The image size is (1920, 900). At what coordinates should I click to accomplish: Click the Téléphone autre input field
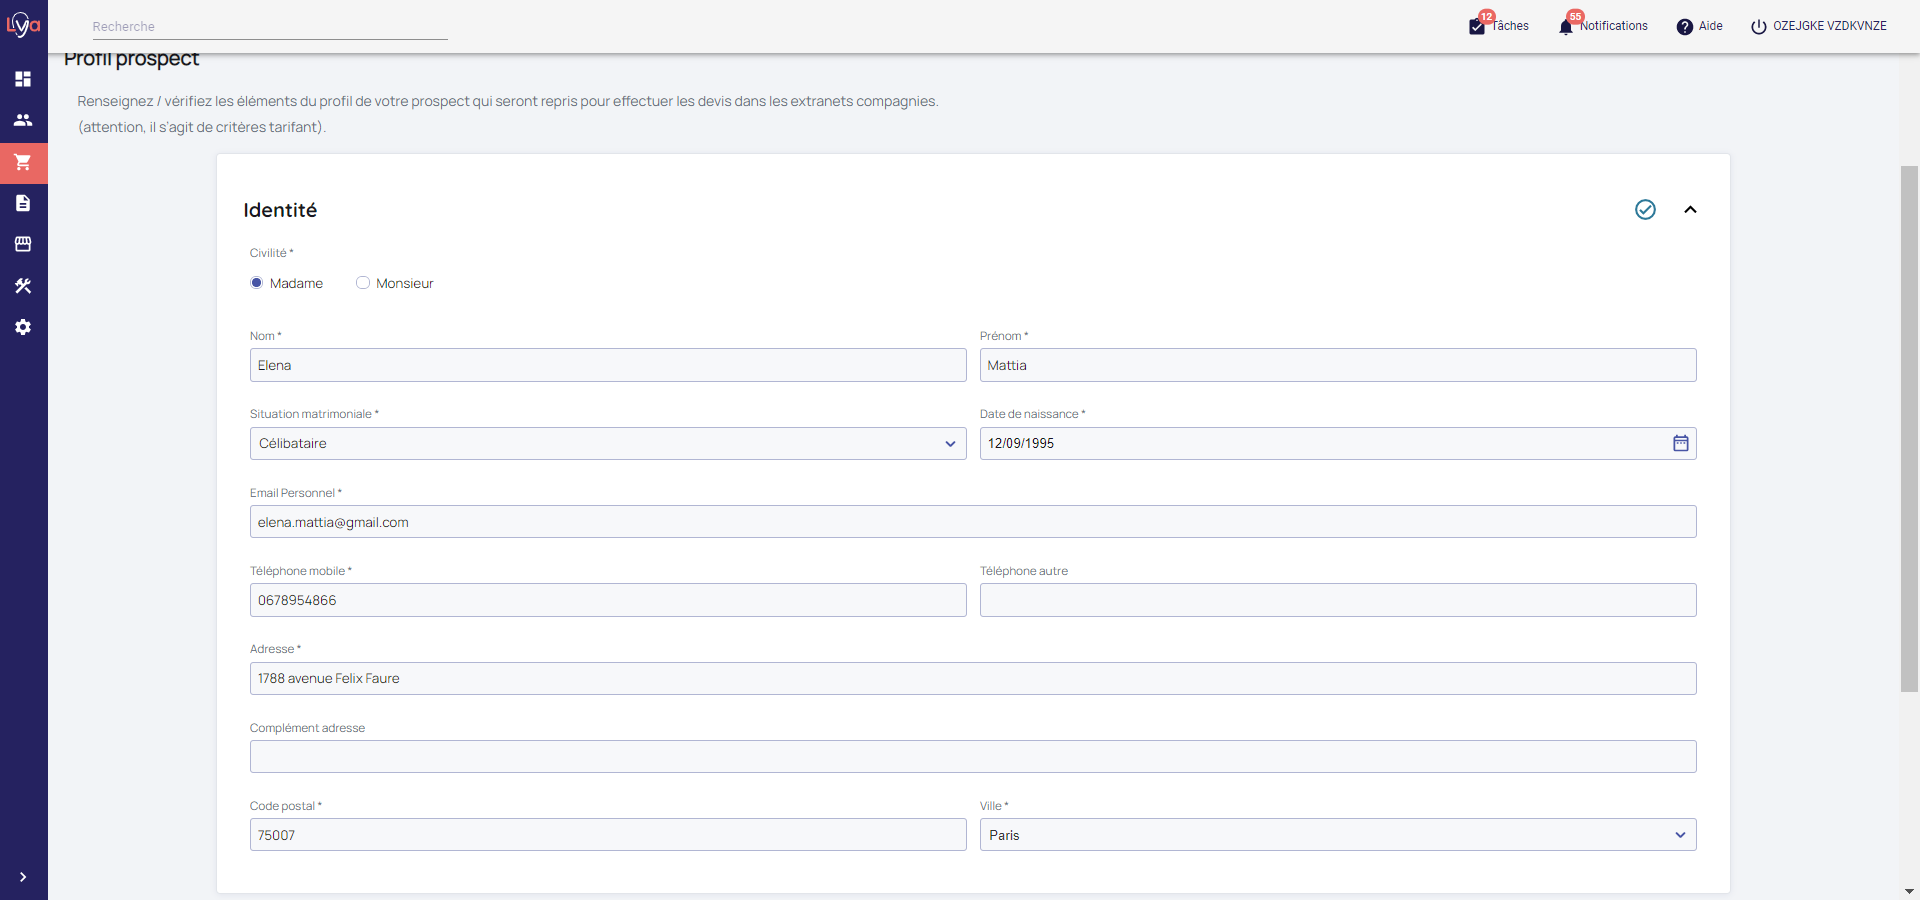pos(1337,600)
